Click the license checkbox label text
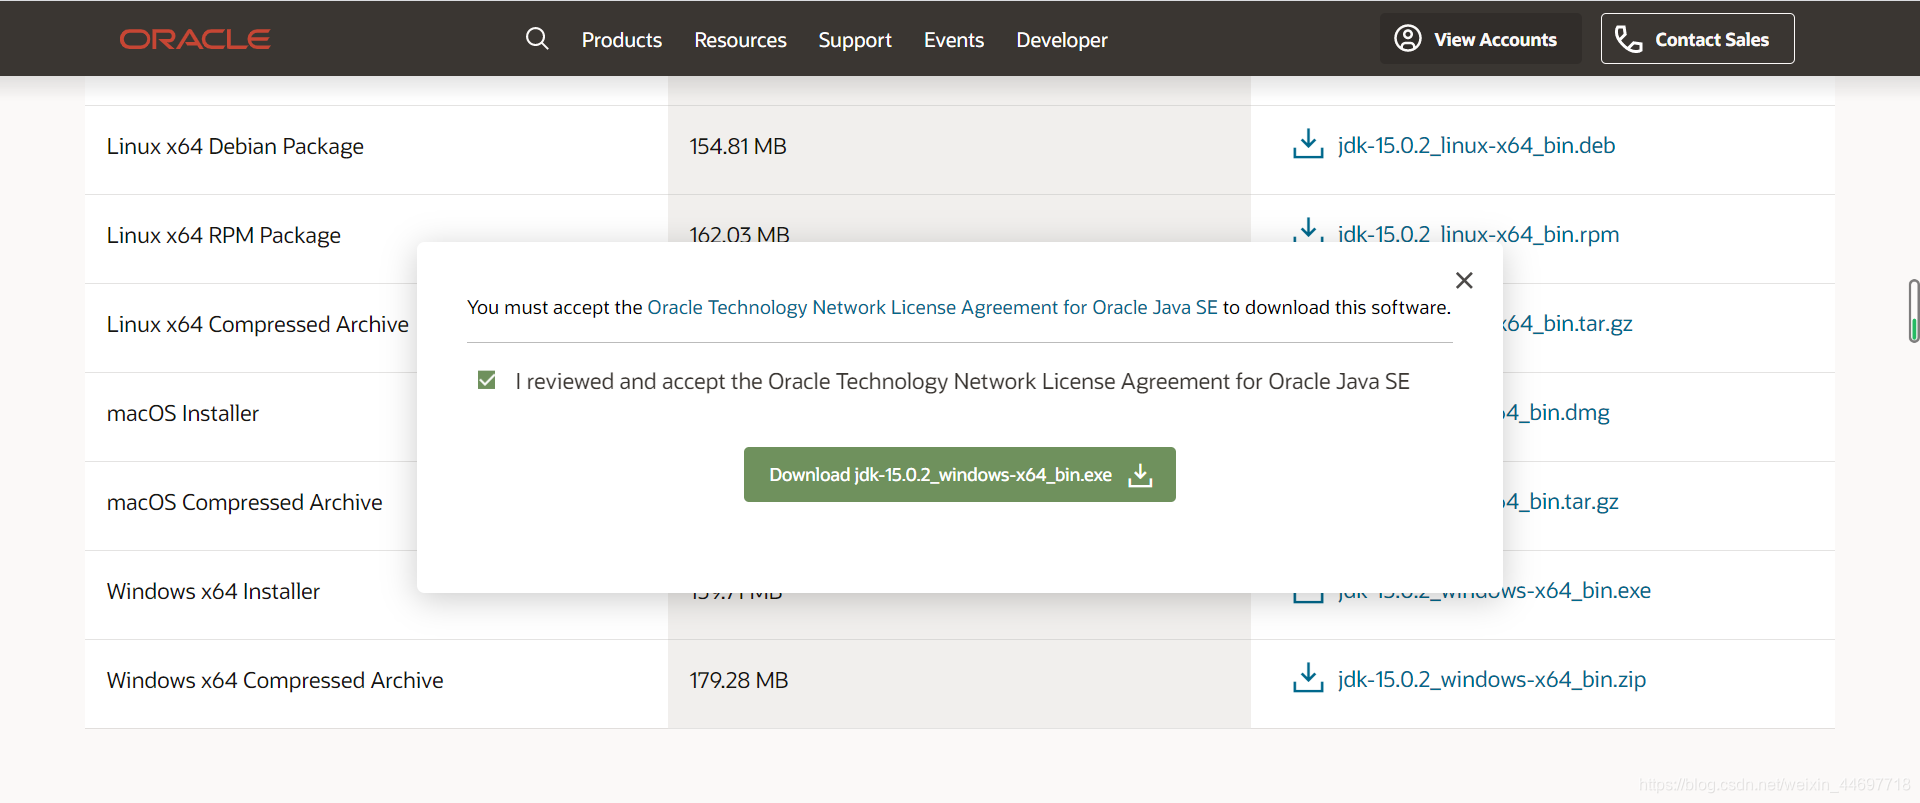This screenshot has height=803, width=1920. 962,381
